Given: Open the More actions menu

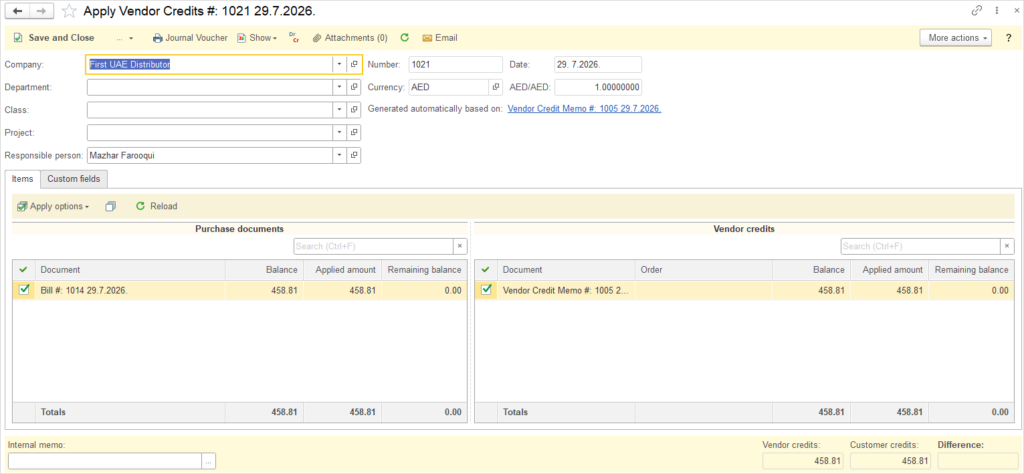Looking at the screenshot, I should pyautogui.click(x=955, y=38).
